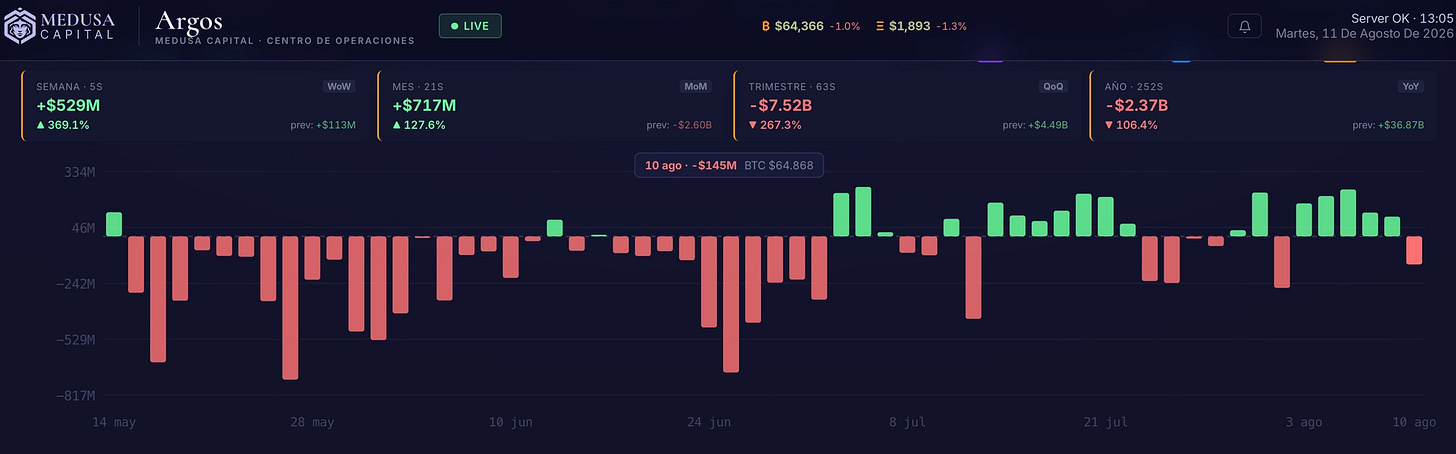
Task: Click the first green bar above 14 may
Action: 114,224
